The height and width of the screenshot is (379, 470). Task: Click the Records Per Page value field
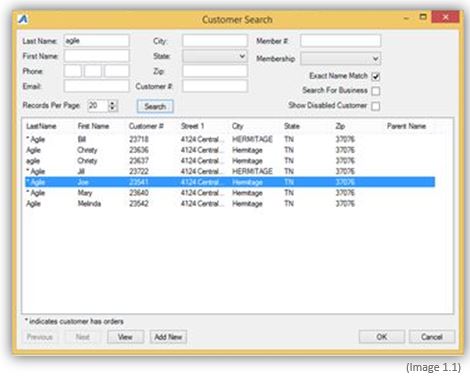98,106
